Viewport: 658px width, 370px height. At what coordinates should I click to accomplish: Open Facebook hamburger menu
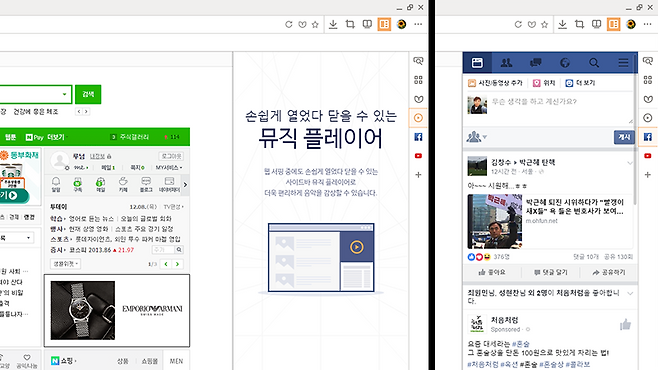click(x=623, y=63)
